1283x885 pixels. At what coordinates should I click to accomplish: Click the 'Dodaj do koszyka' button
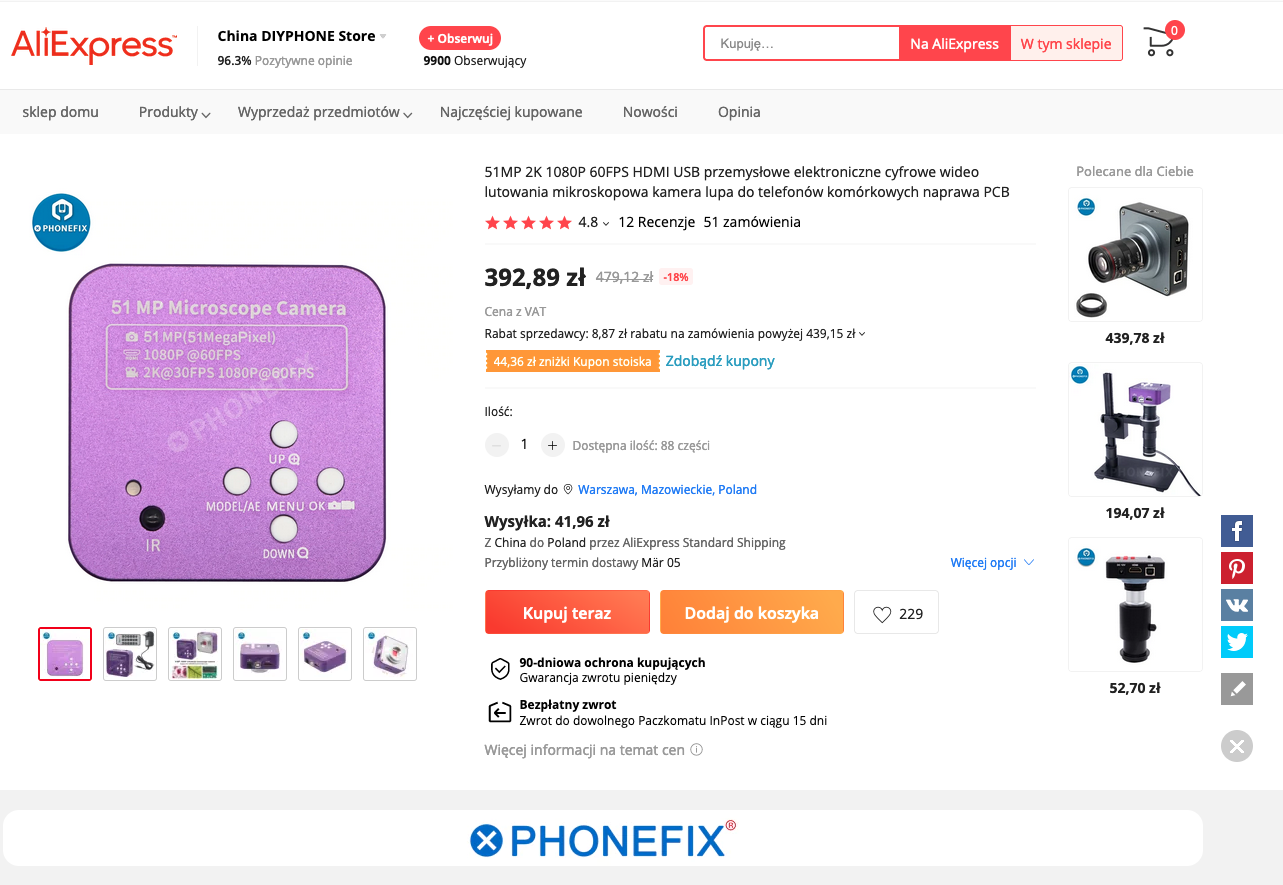(751, 613)
